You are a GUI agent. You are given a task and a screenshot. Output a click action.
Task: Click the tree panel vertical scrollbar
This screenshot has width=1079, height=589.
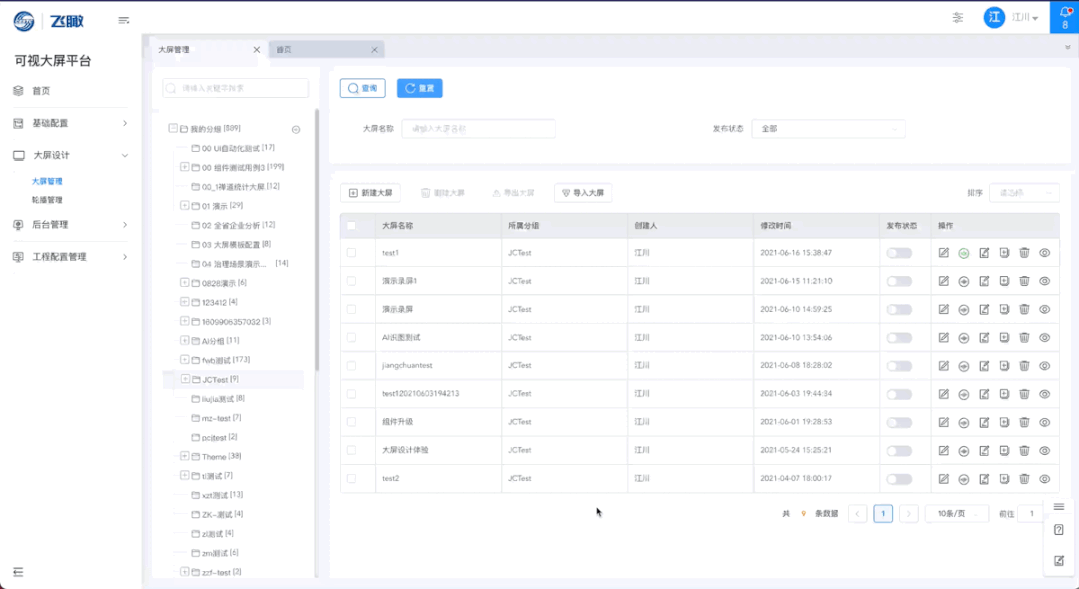[x=317, y=240]
